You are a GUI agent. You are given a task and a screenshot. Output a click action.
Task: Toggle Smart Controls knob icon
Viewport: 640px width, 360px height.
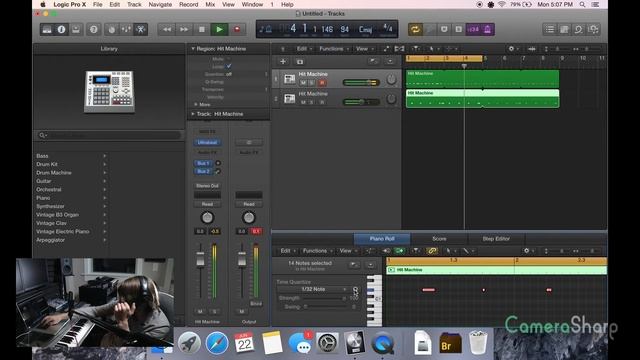coord(111,29)
